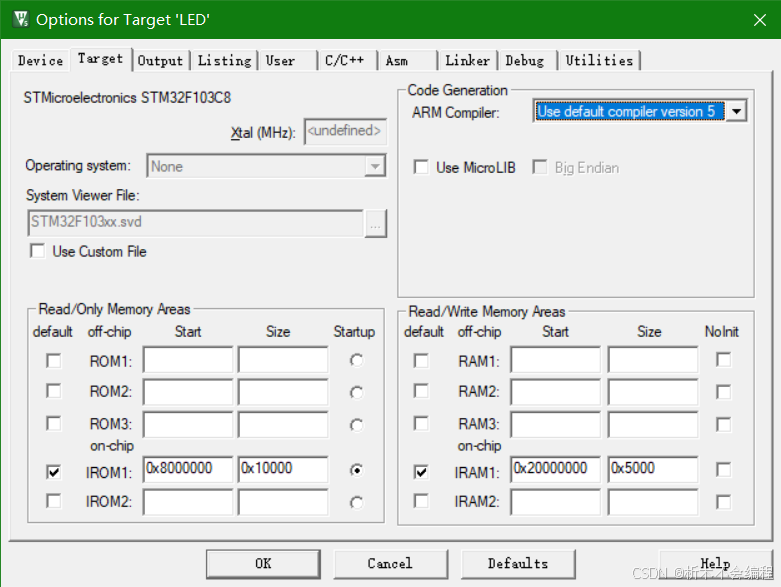Toggle IRAM2 NoInit checkbox
The height and width of the screenshot is (587, 781).
tap(724, 502)
